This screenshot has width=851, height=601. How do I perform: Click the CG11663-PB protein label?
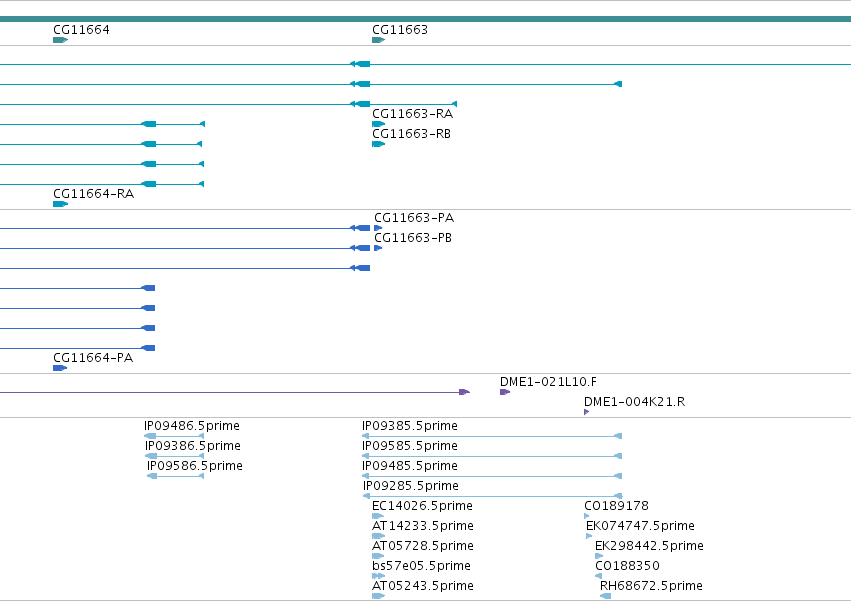[413, 238]
